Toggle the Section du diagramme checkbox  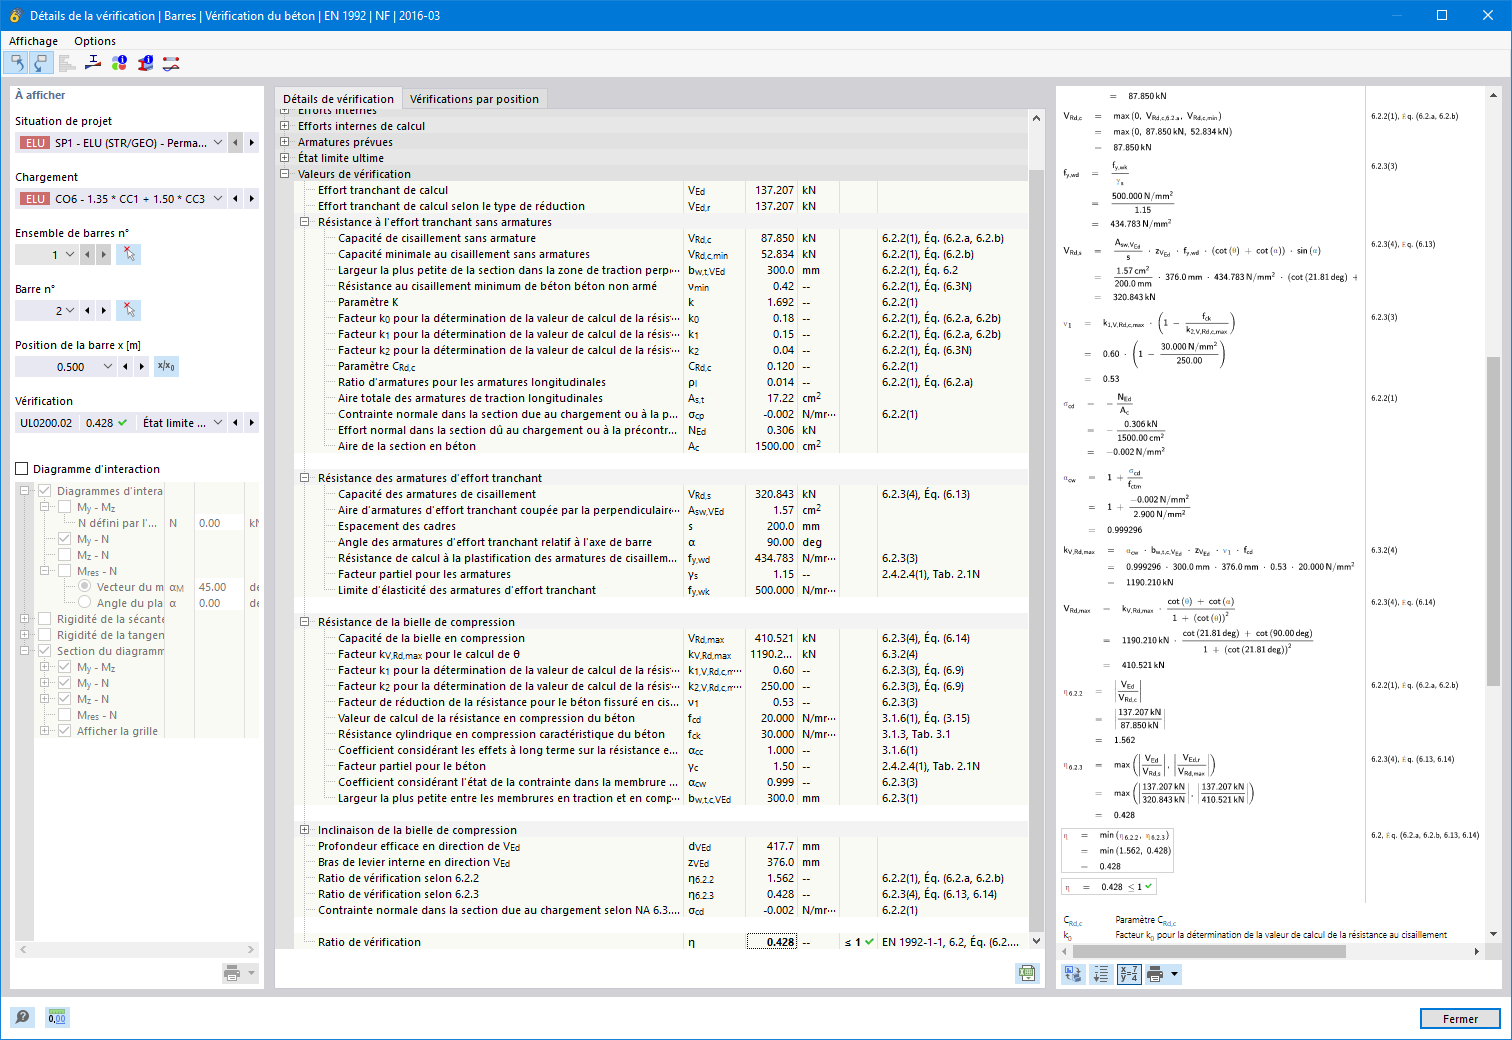coord(44,651)
